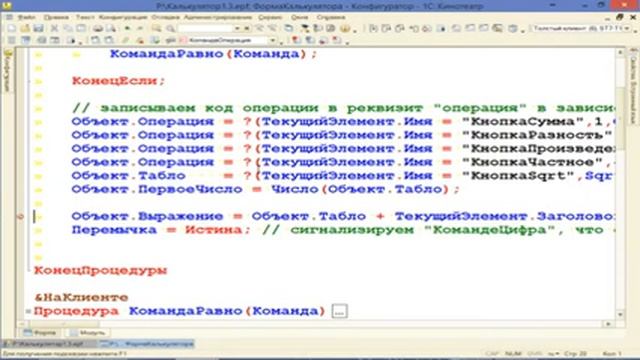Click the Find binoculars icon
Image resolution: width=640 pixels, height=360 pixels.
click(157, 28)
